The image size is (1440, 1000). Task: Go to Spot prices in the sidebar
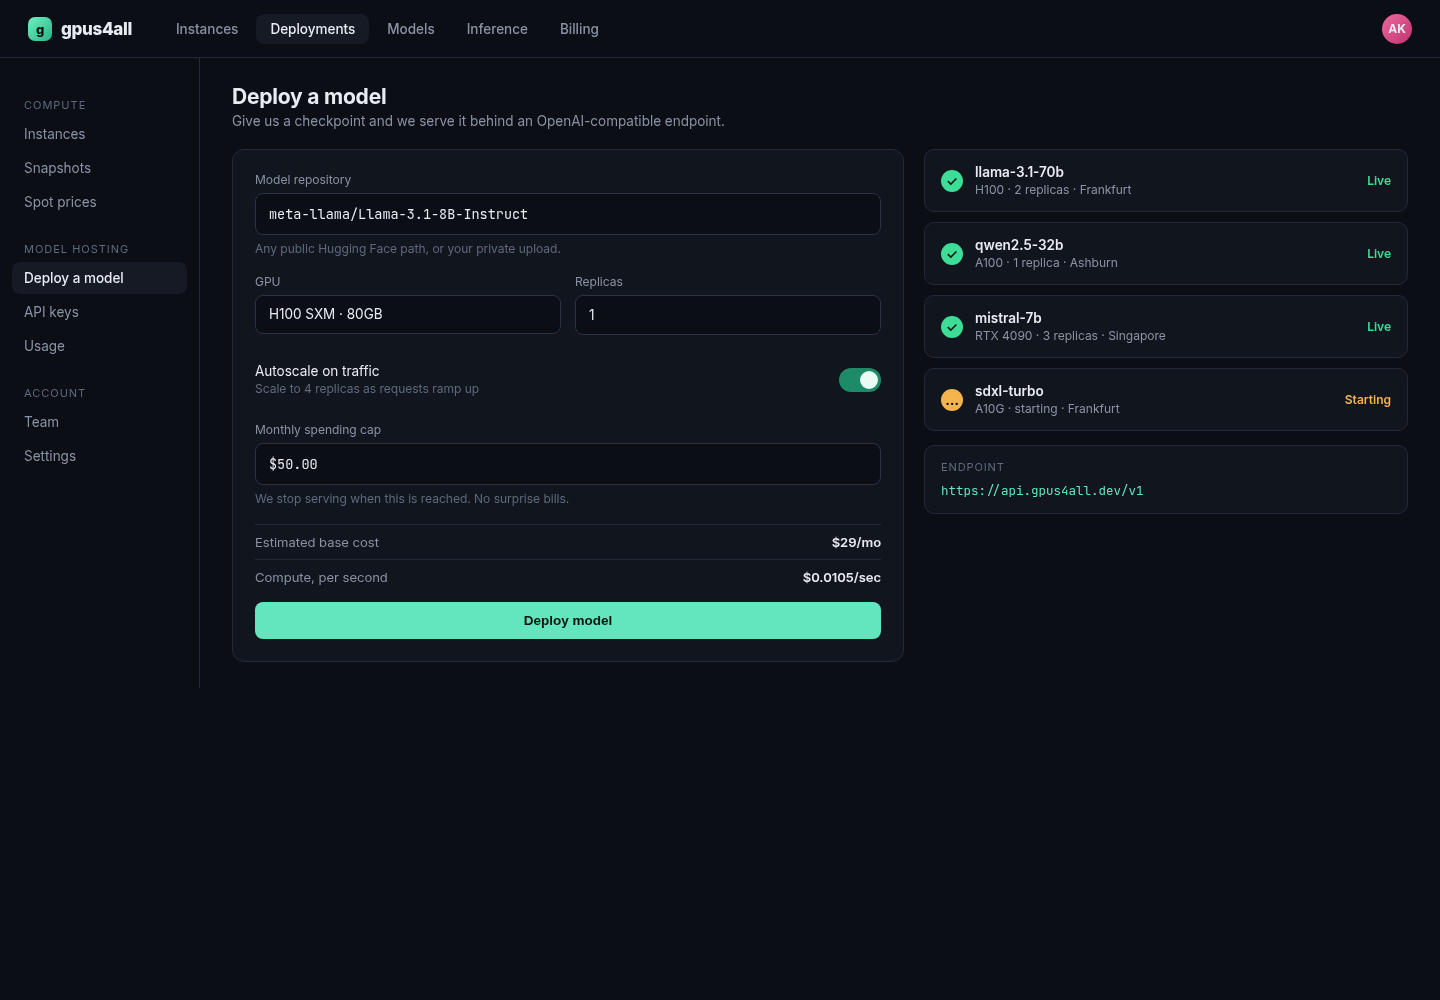(x=99, y=202)
